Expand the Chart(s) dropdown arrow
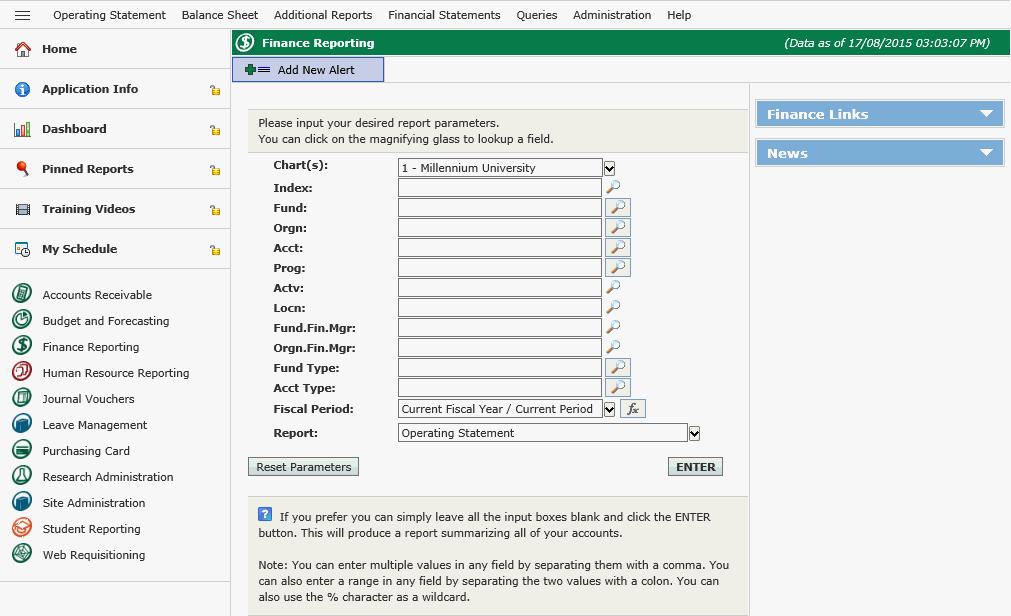The height and width of the screenshot is (616, 1011). pyautogui.click(x=609, y=168)
